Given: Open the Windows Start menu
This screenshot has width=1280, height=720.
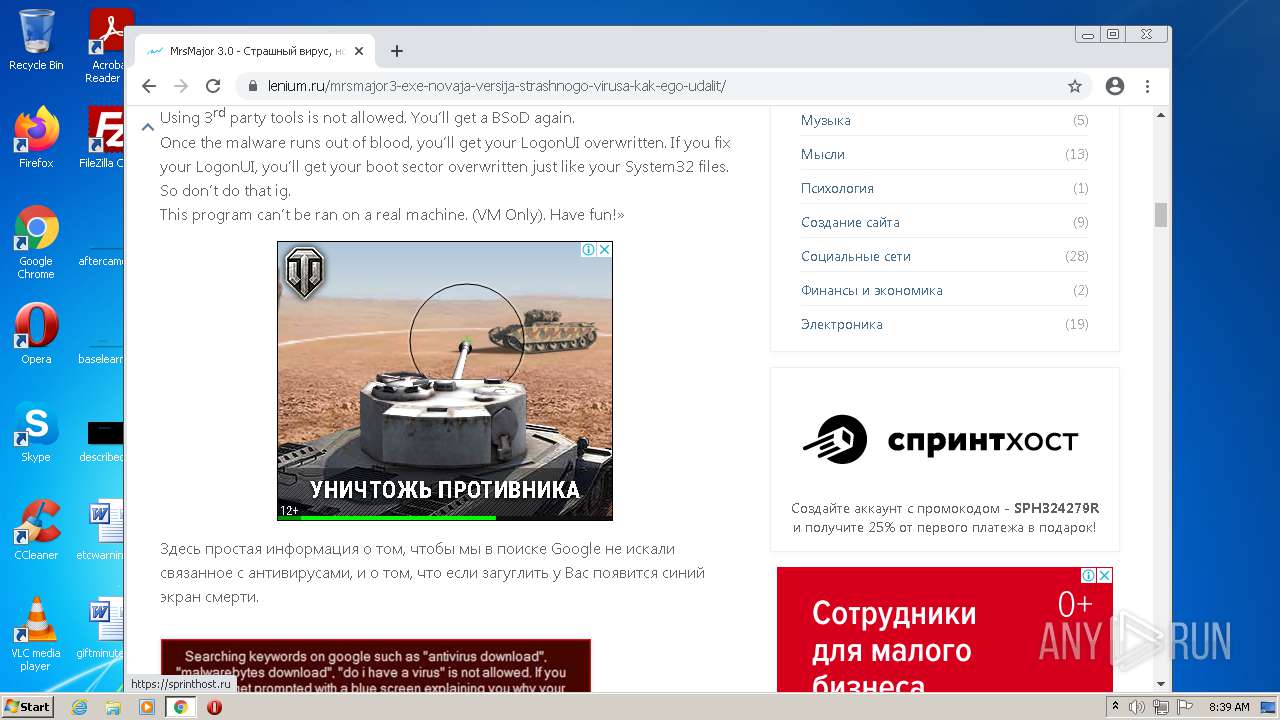Looking at the screenshot, I should click(x=28, y=706).
